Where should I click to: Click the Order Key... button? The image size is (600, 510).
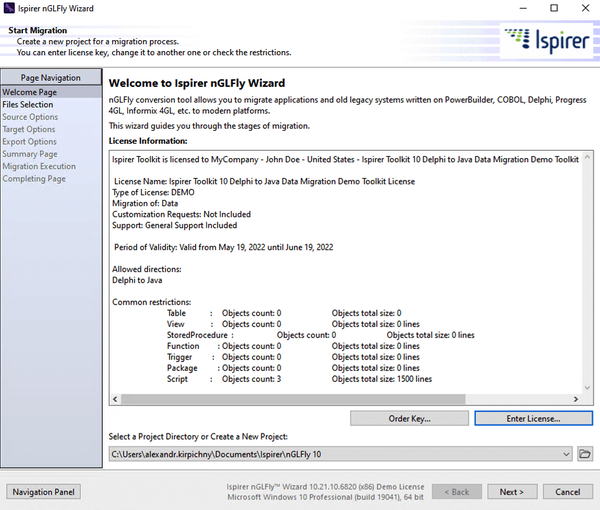tap(409, 419)
